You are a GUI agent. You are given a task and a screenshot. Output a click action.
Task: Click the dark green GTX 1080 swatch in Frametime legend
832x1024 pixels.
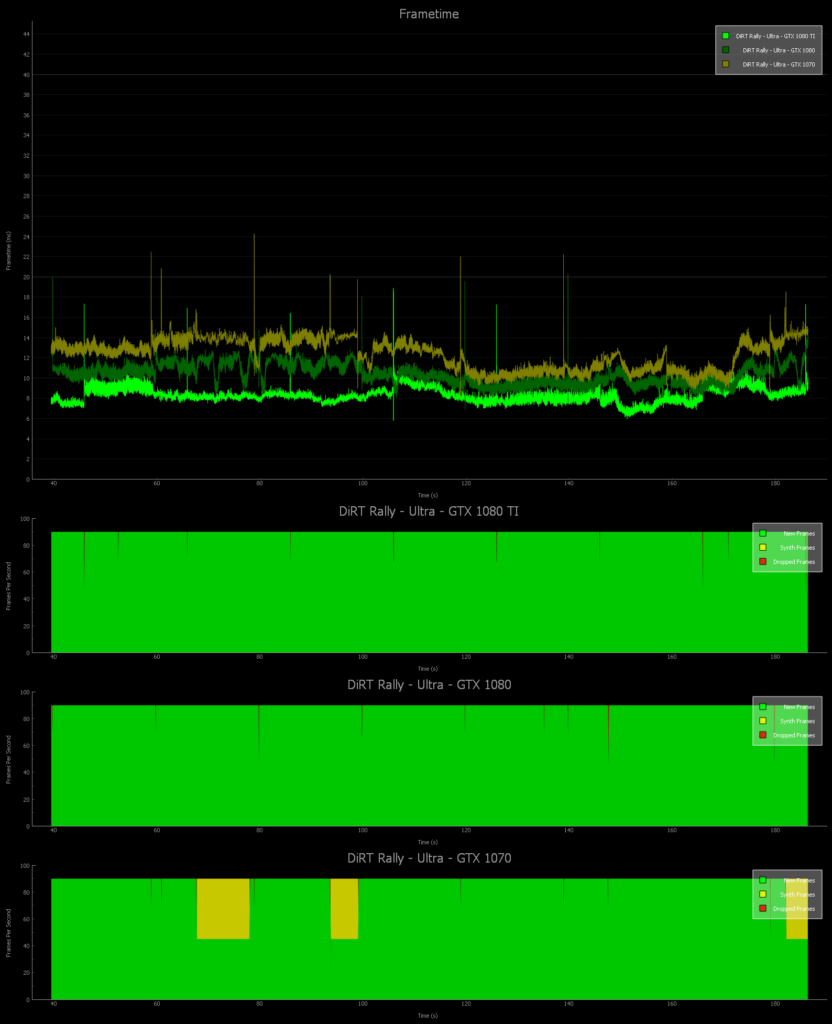pyautogui.click(x=726, y=50)
